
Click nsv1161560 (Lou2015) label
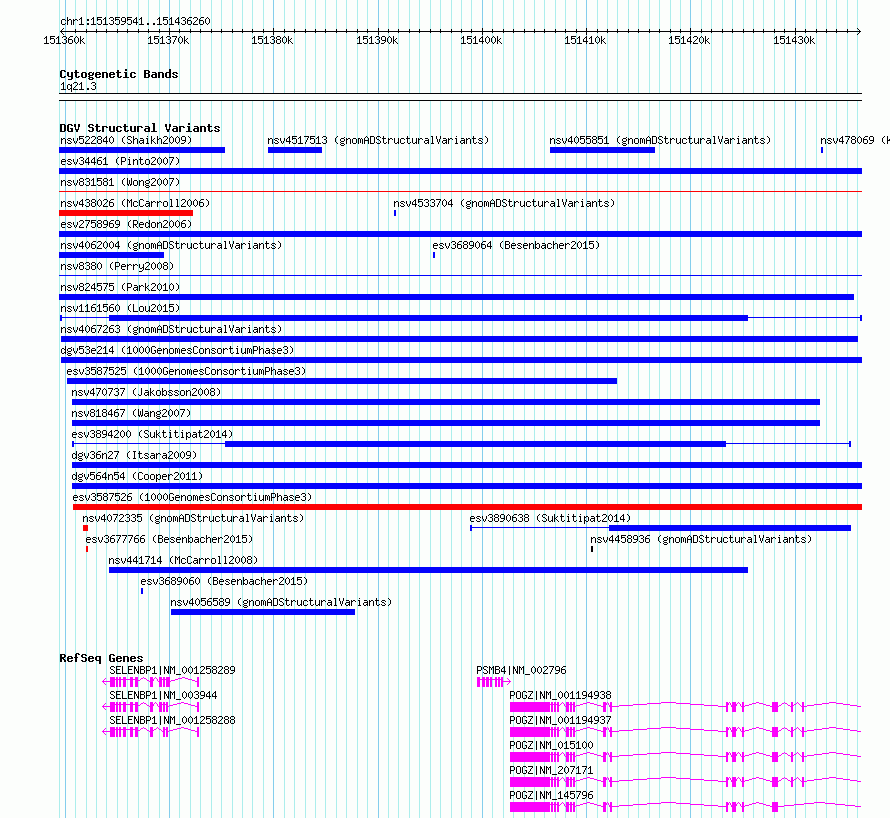[120, 308]
